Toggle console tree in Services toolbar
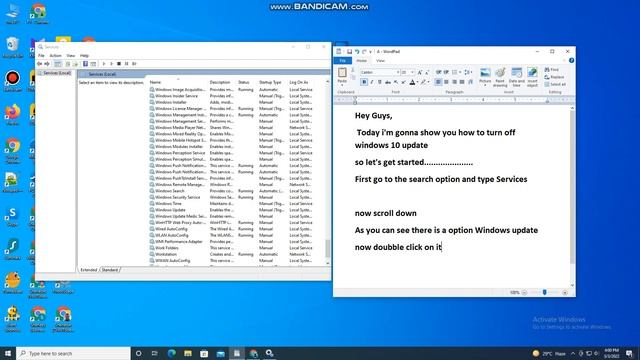 click(x=58, y=64)
